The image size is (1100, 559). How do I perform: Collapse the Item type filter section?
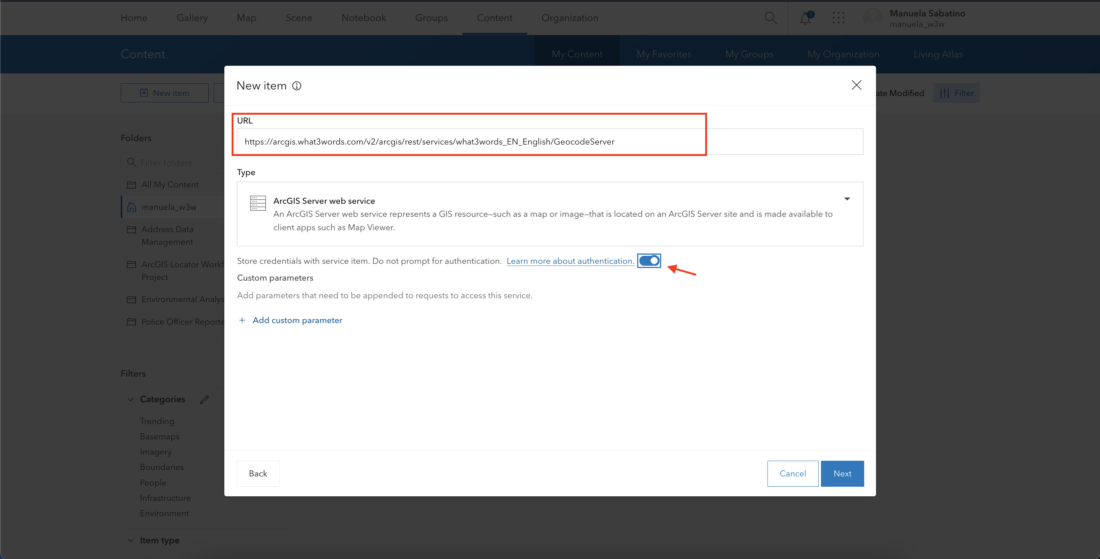tap(130, 541)
